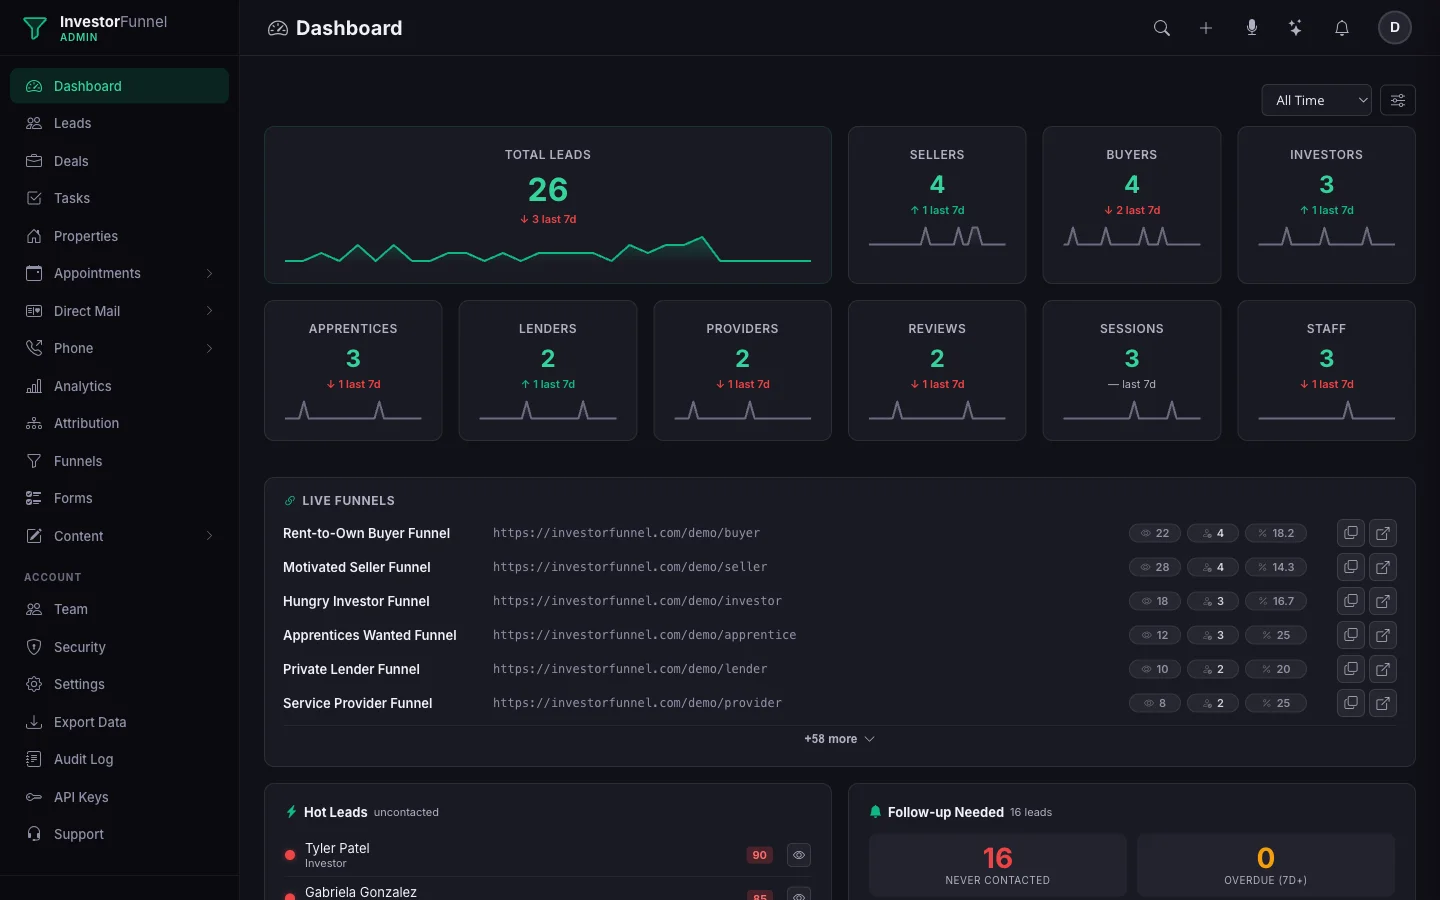The height and width of the screenshot is (900, 1440).
Task: Click the investorfunnel.com/demo/buyer URL
Action: coord(626,533)
